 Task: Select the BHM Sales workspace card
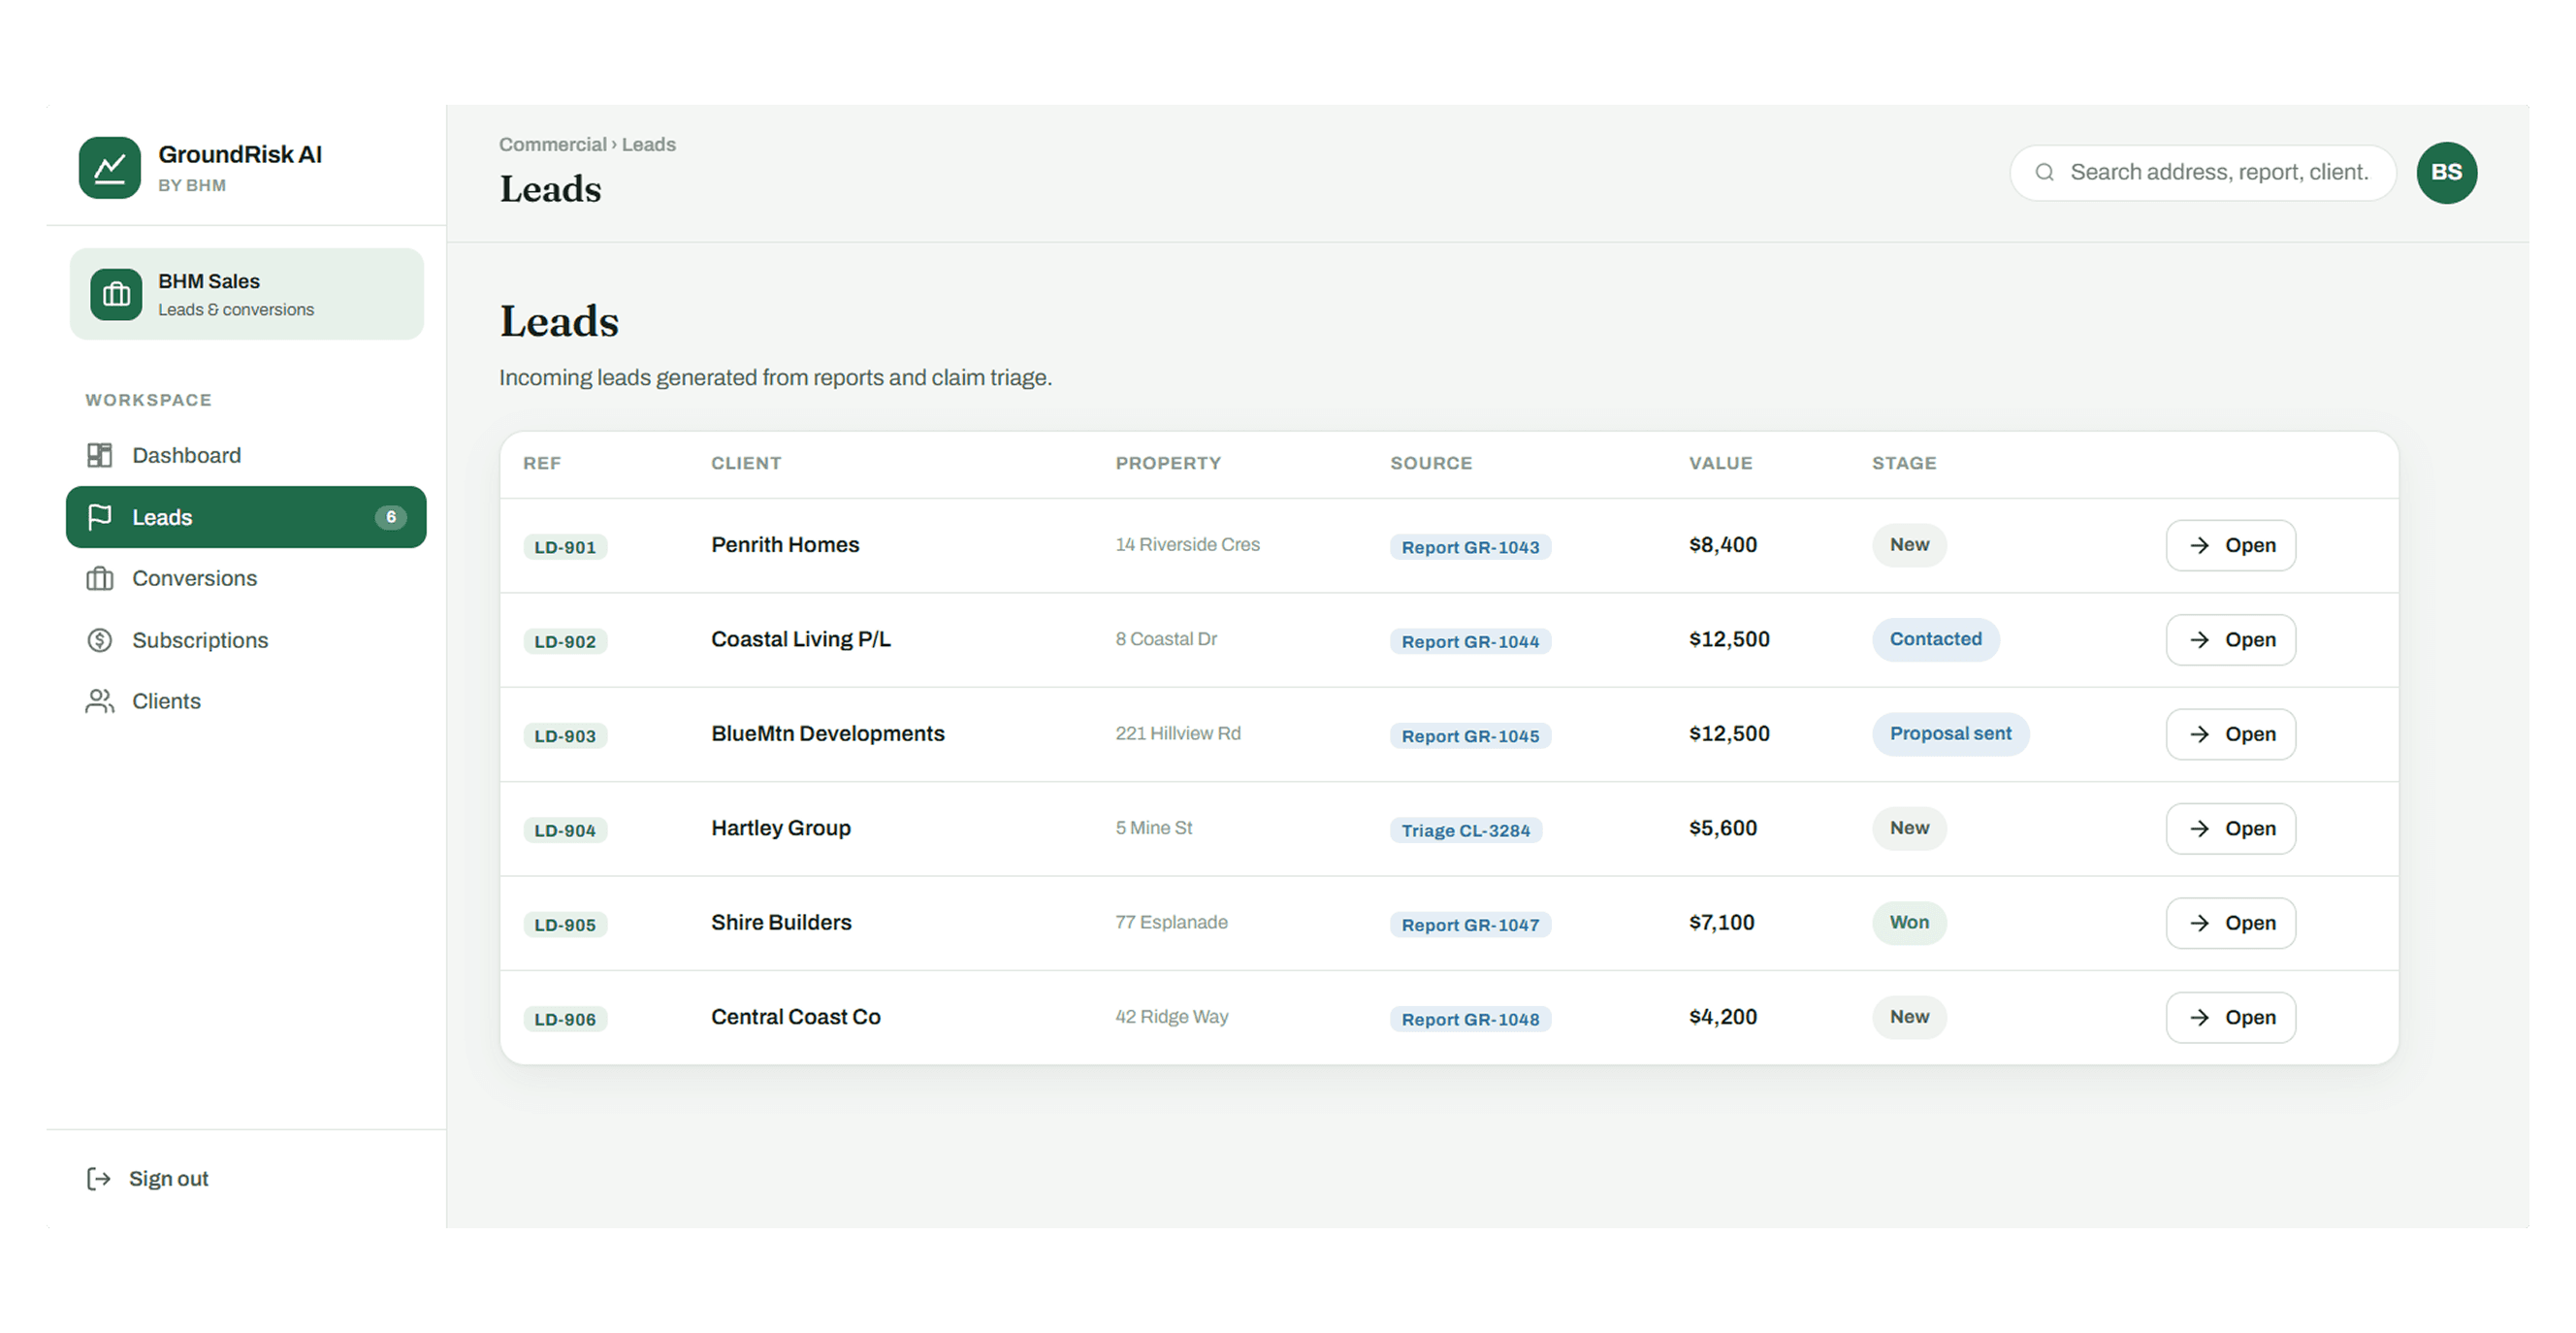pyautogui.click(x=246, y=294)
